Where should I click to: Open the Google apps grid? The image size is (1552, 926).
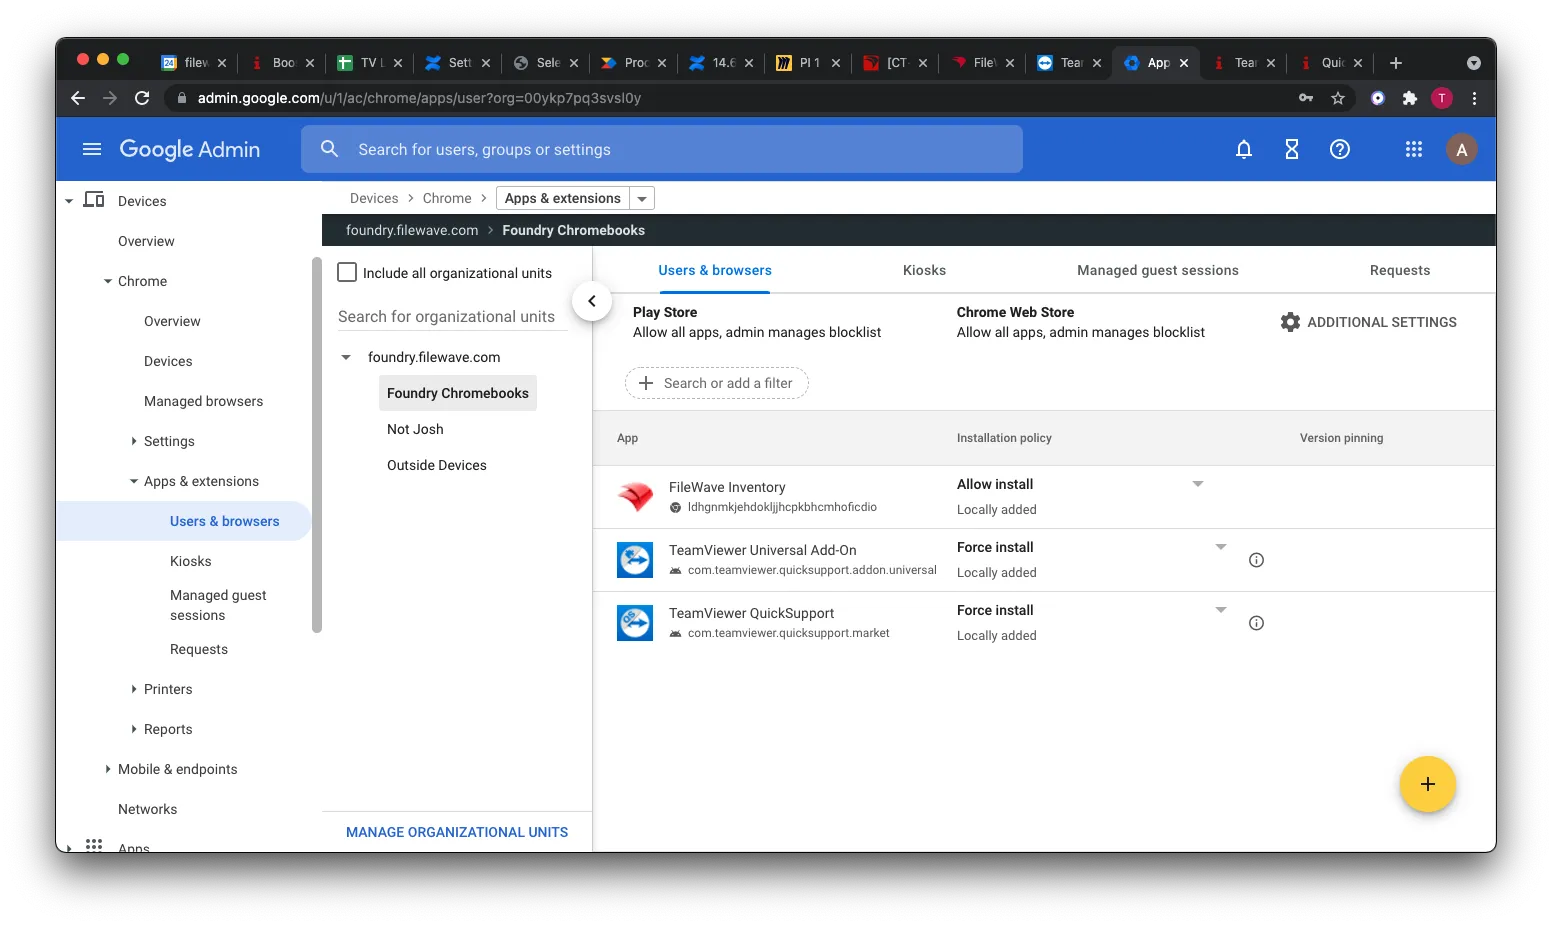coord(1413,149)
